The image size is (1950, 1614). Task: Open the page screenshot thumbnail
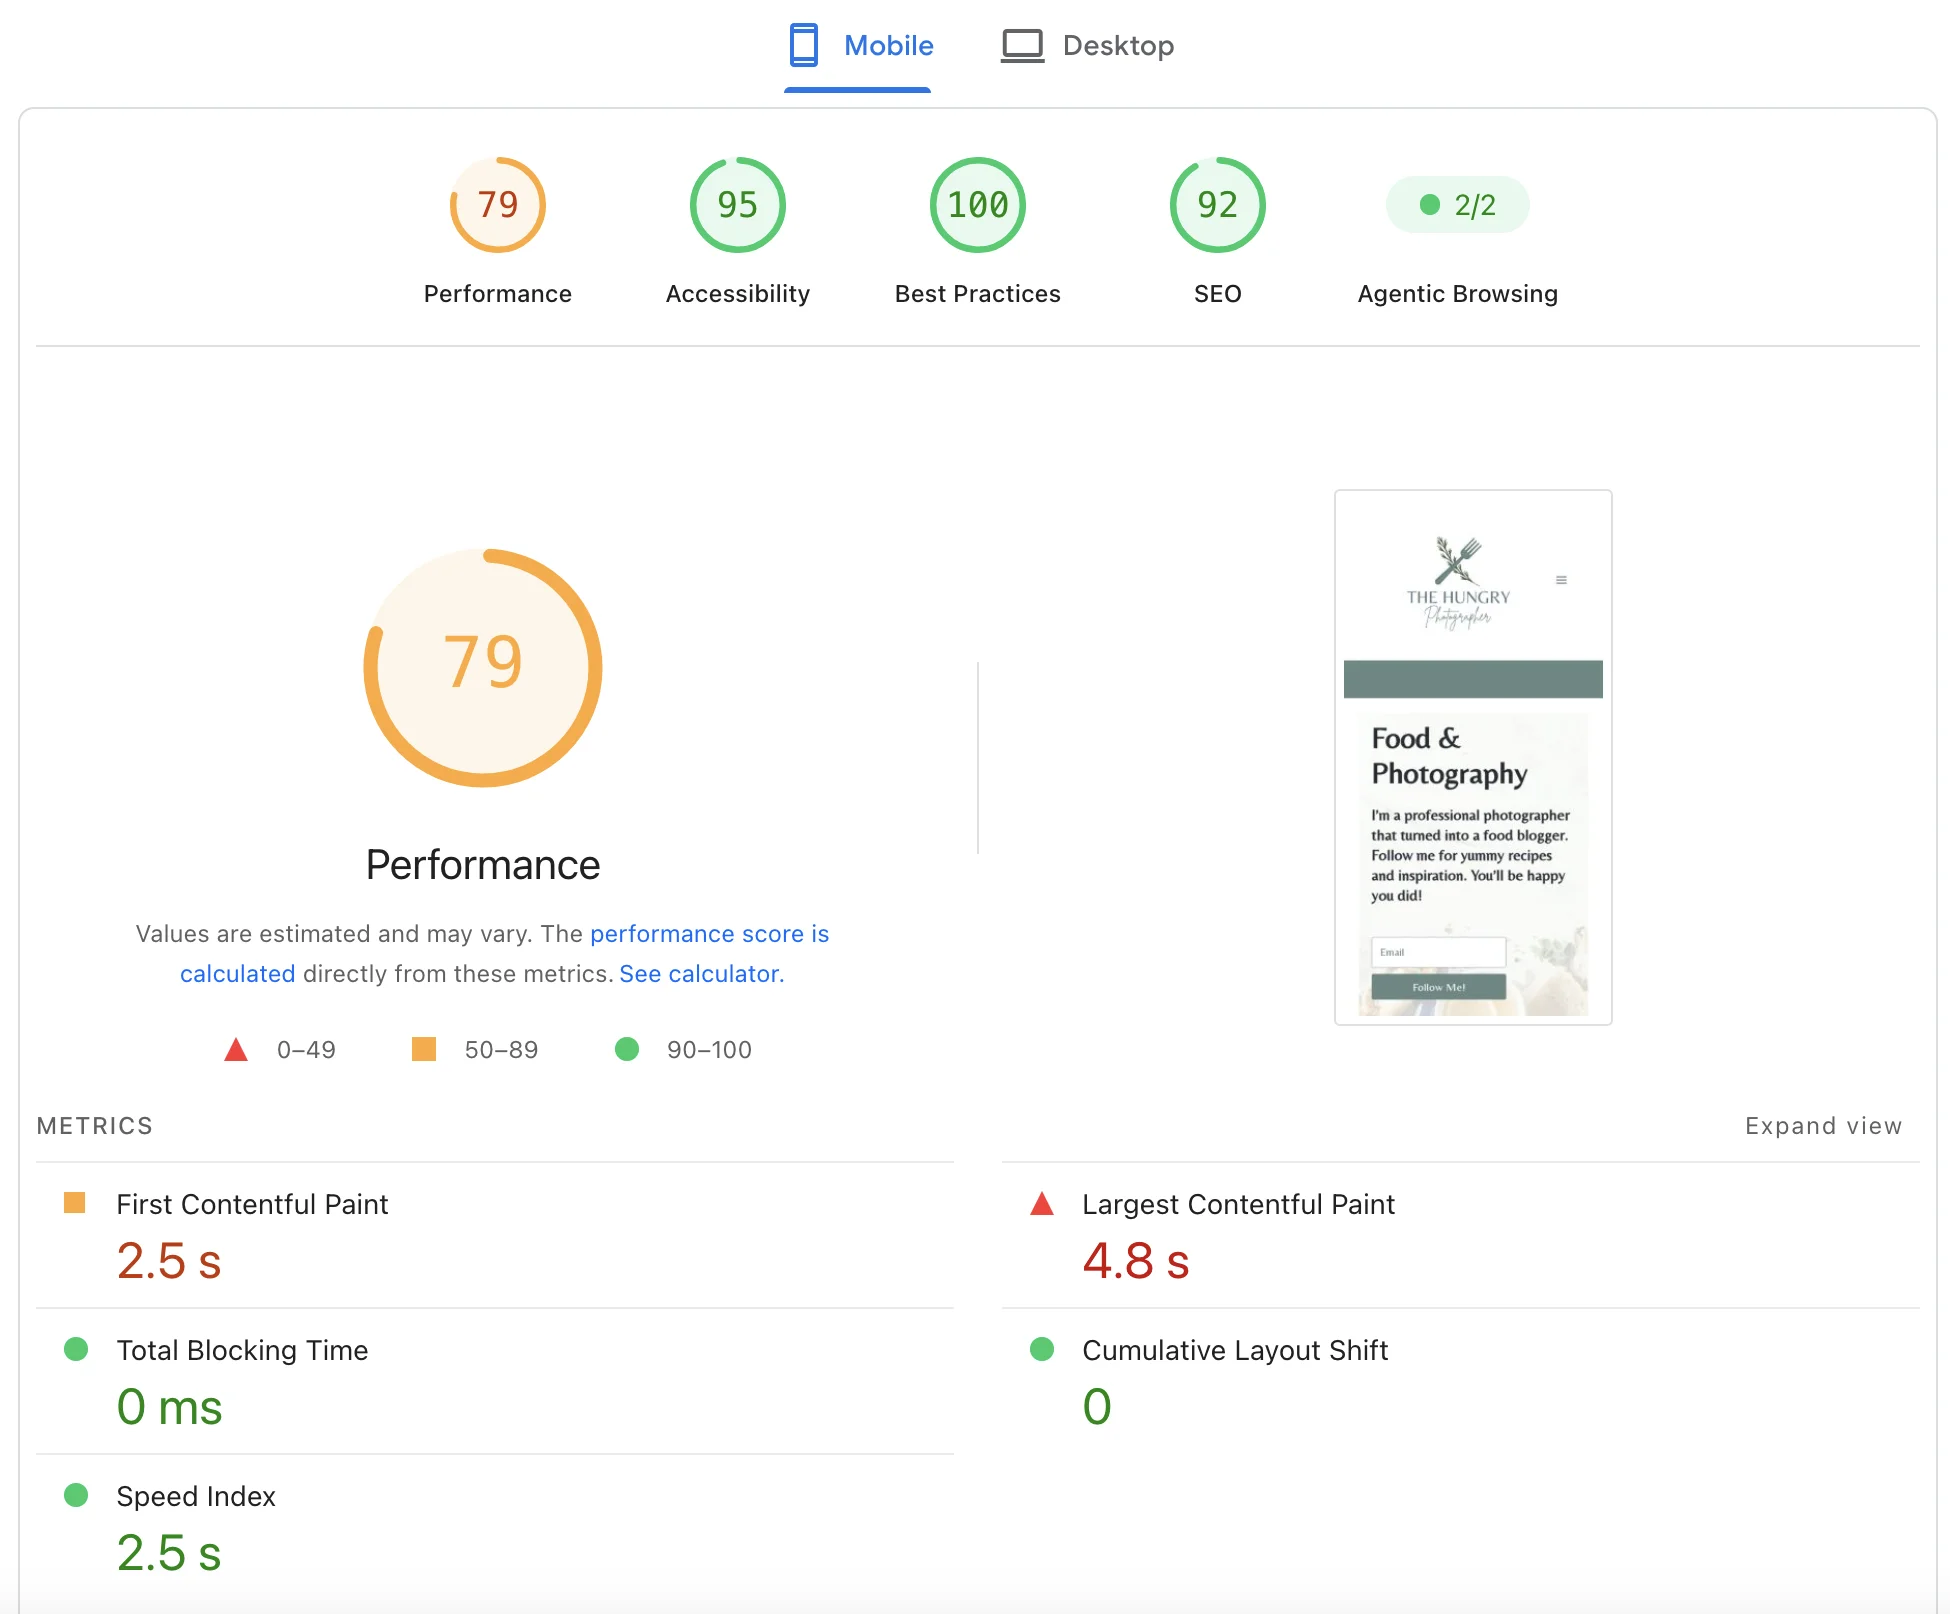point(1473,757)
